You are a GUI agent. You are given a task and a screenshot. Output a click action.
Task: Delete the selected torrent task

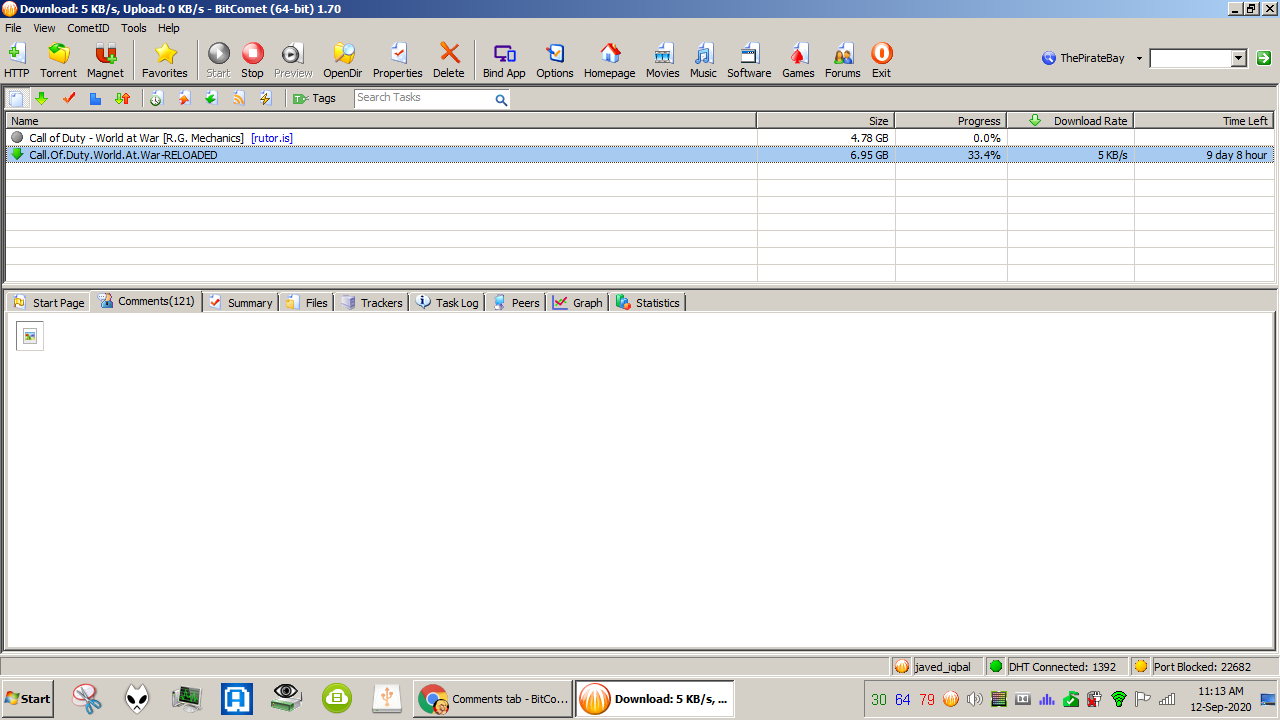point(449,60)
